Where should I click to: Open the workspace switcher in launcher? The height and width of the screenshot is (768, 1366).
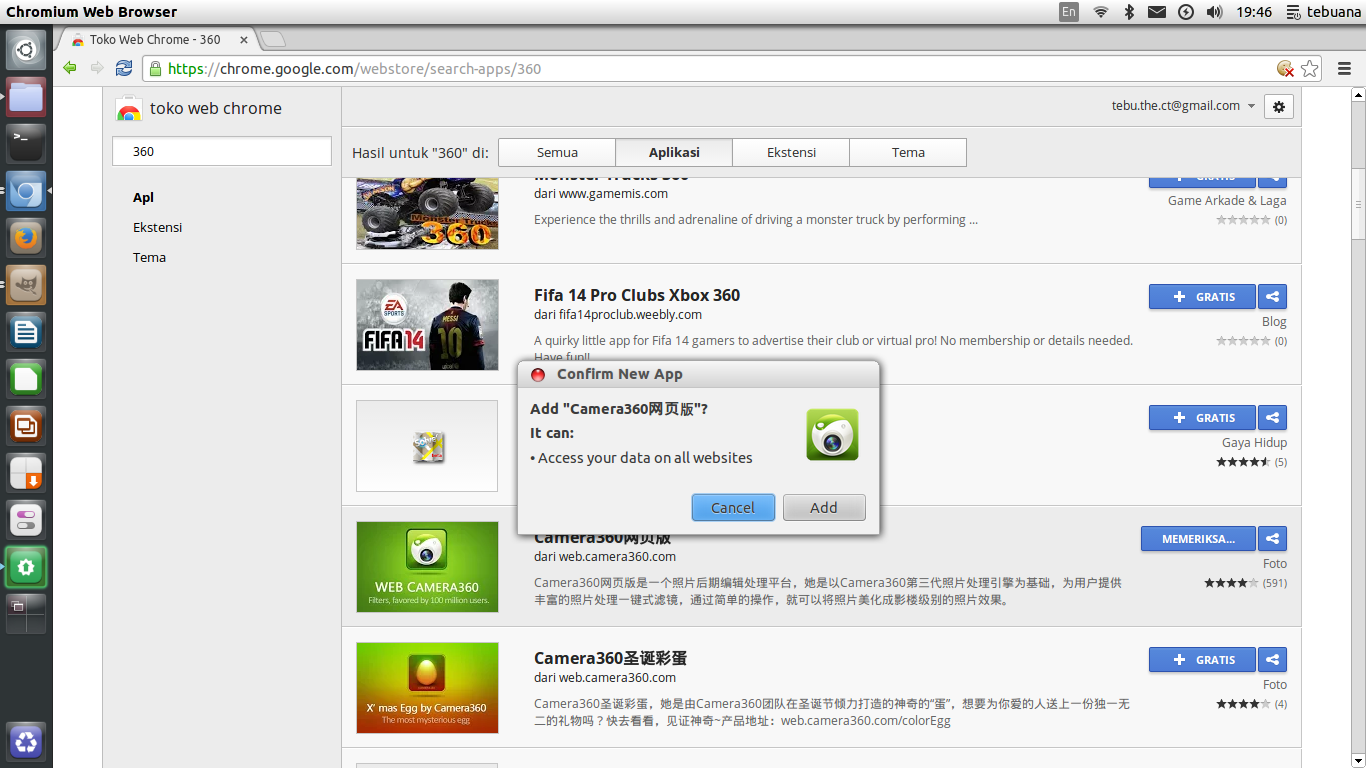click(x=26, y=614)
